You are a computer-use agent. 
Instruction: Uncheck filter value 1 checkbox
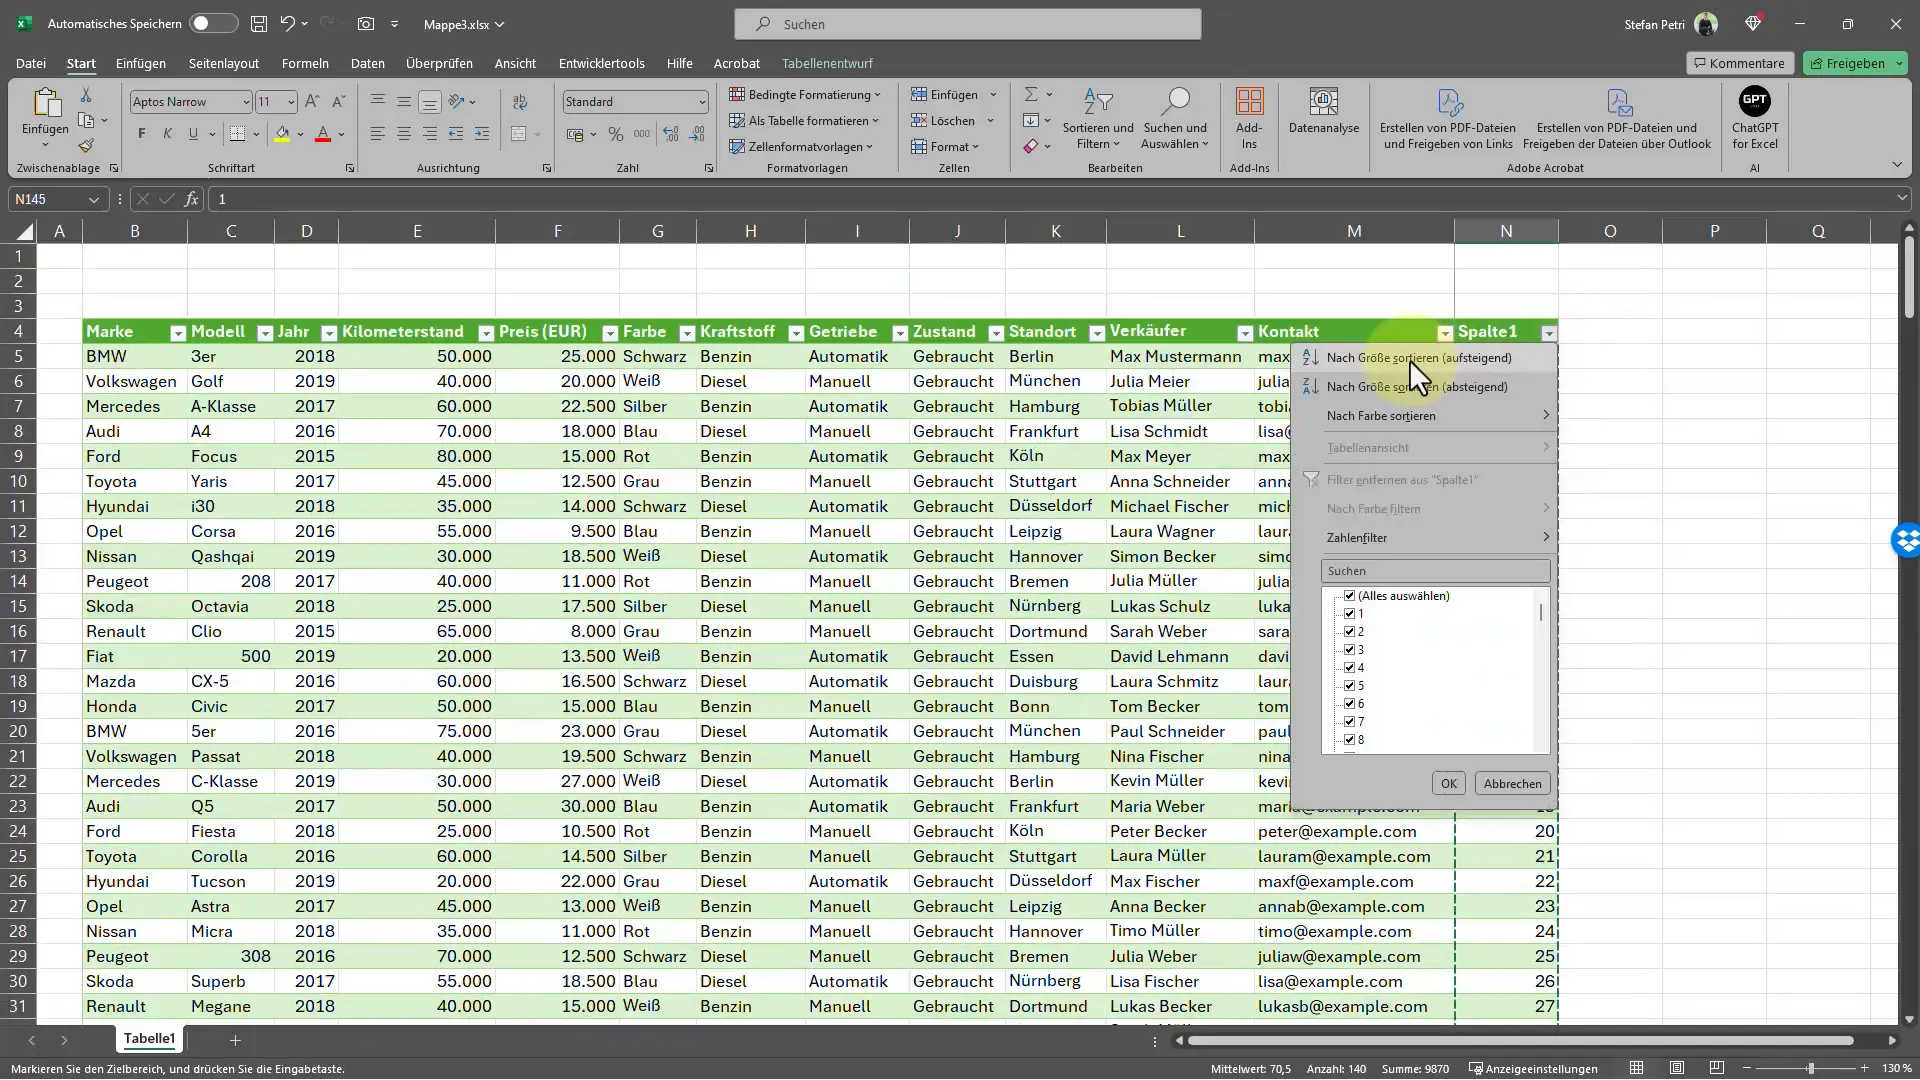[1349, 614]
